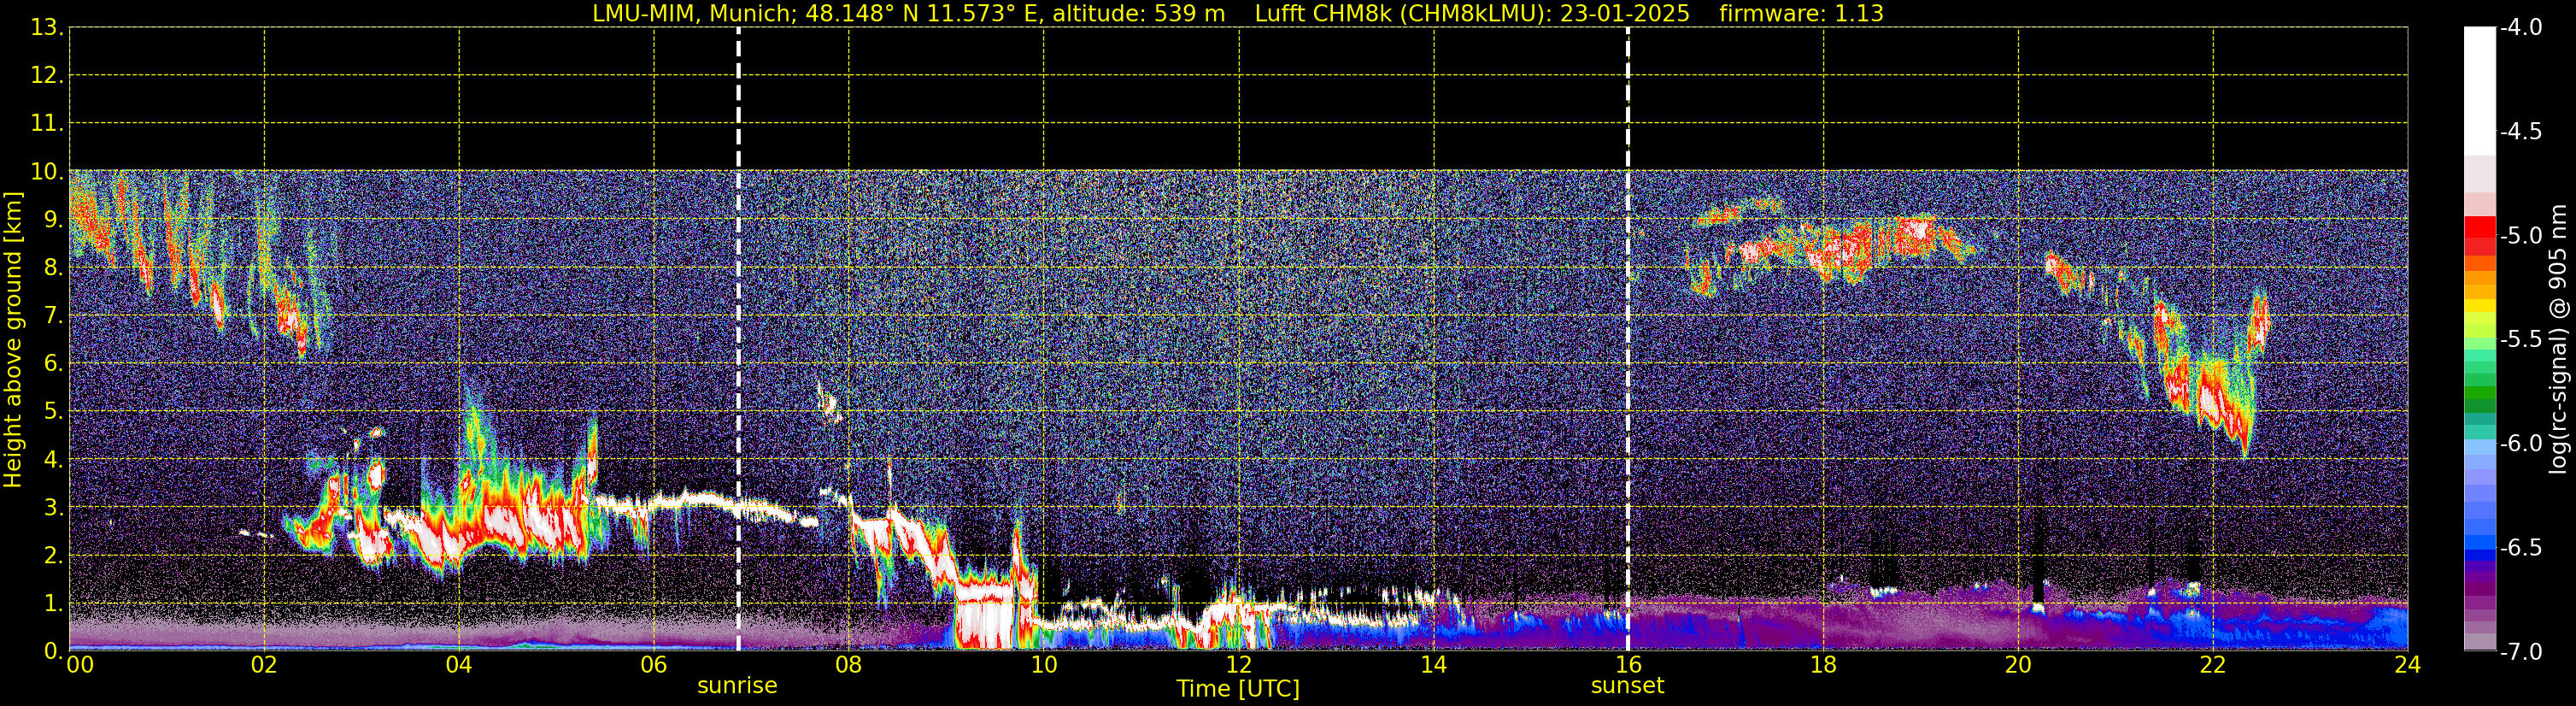Click the plot title starting 'LMU-MIM, Munich'
This screenshot has height=706, width=2576.
(1238, 13)
